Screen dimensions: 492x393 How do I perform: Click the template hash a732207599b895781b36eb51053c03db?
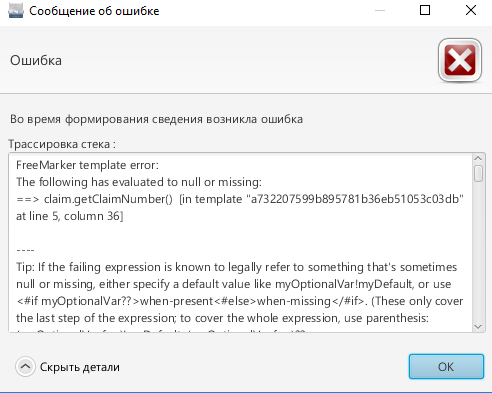click(355, 199)
